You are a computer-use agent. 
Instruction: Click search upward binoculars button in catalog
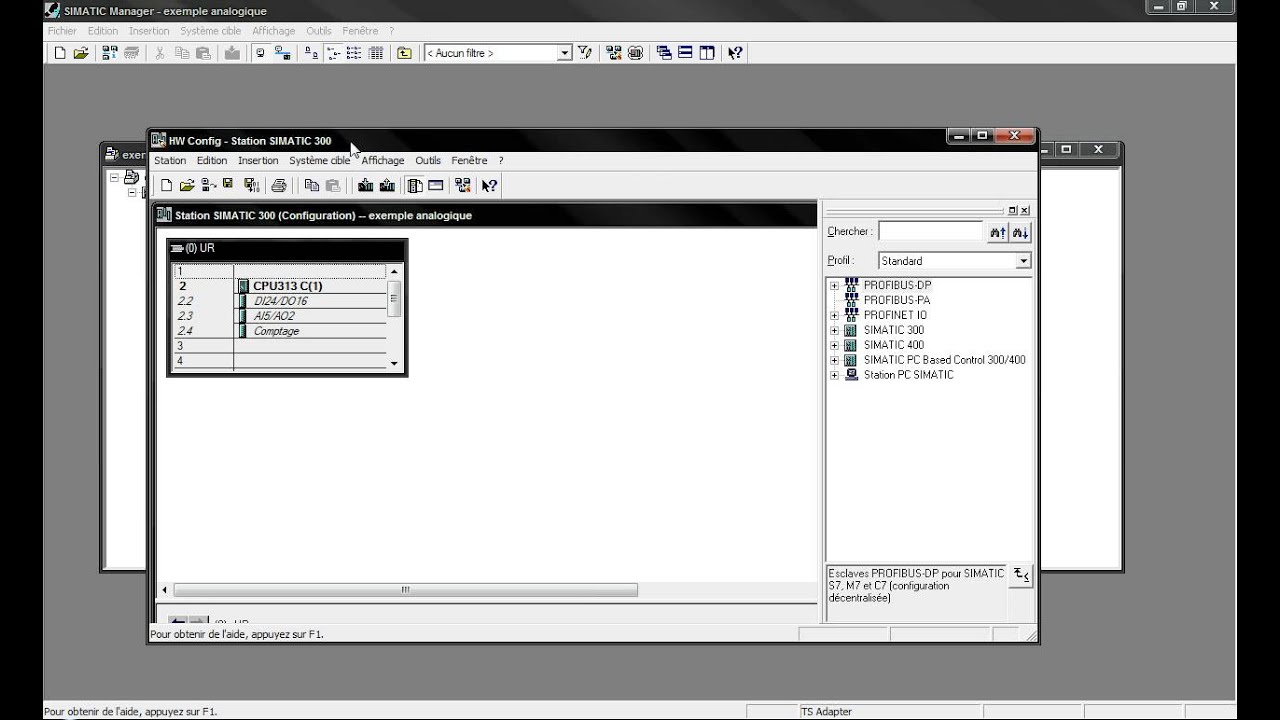[x=998, y=232]
